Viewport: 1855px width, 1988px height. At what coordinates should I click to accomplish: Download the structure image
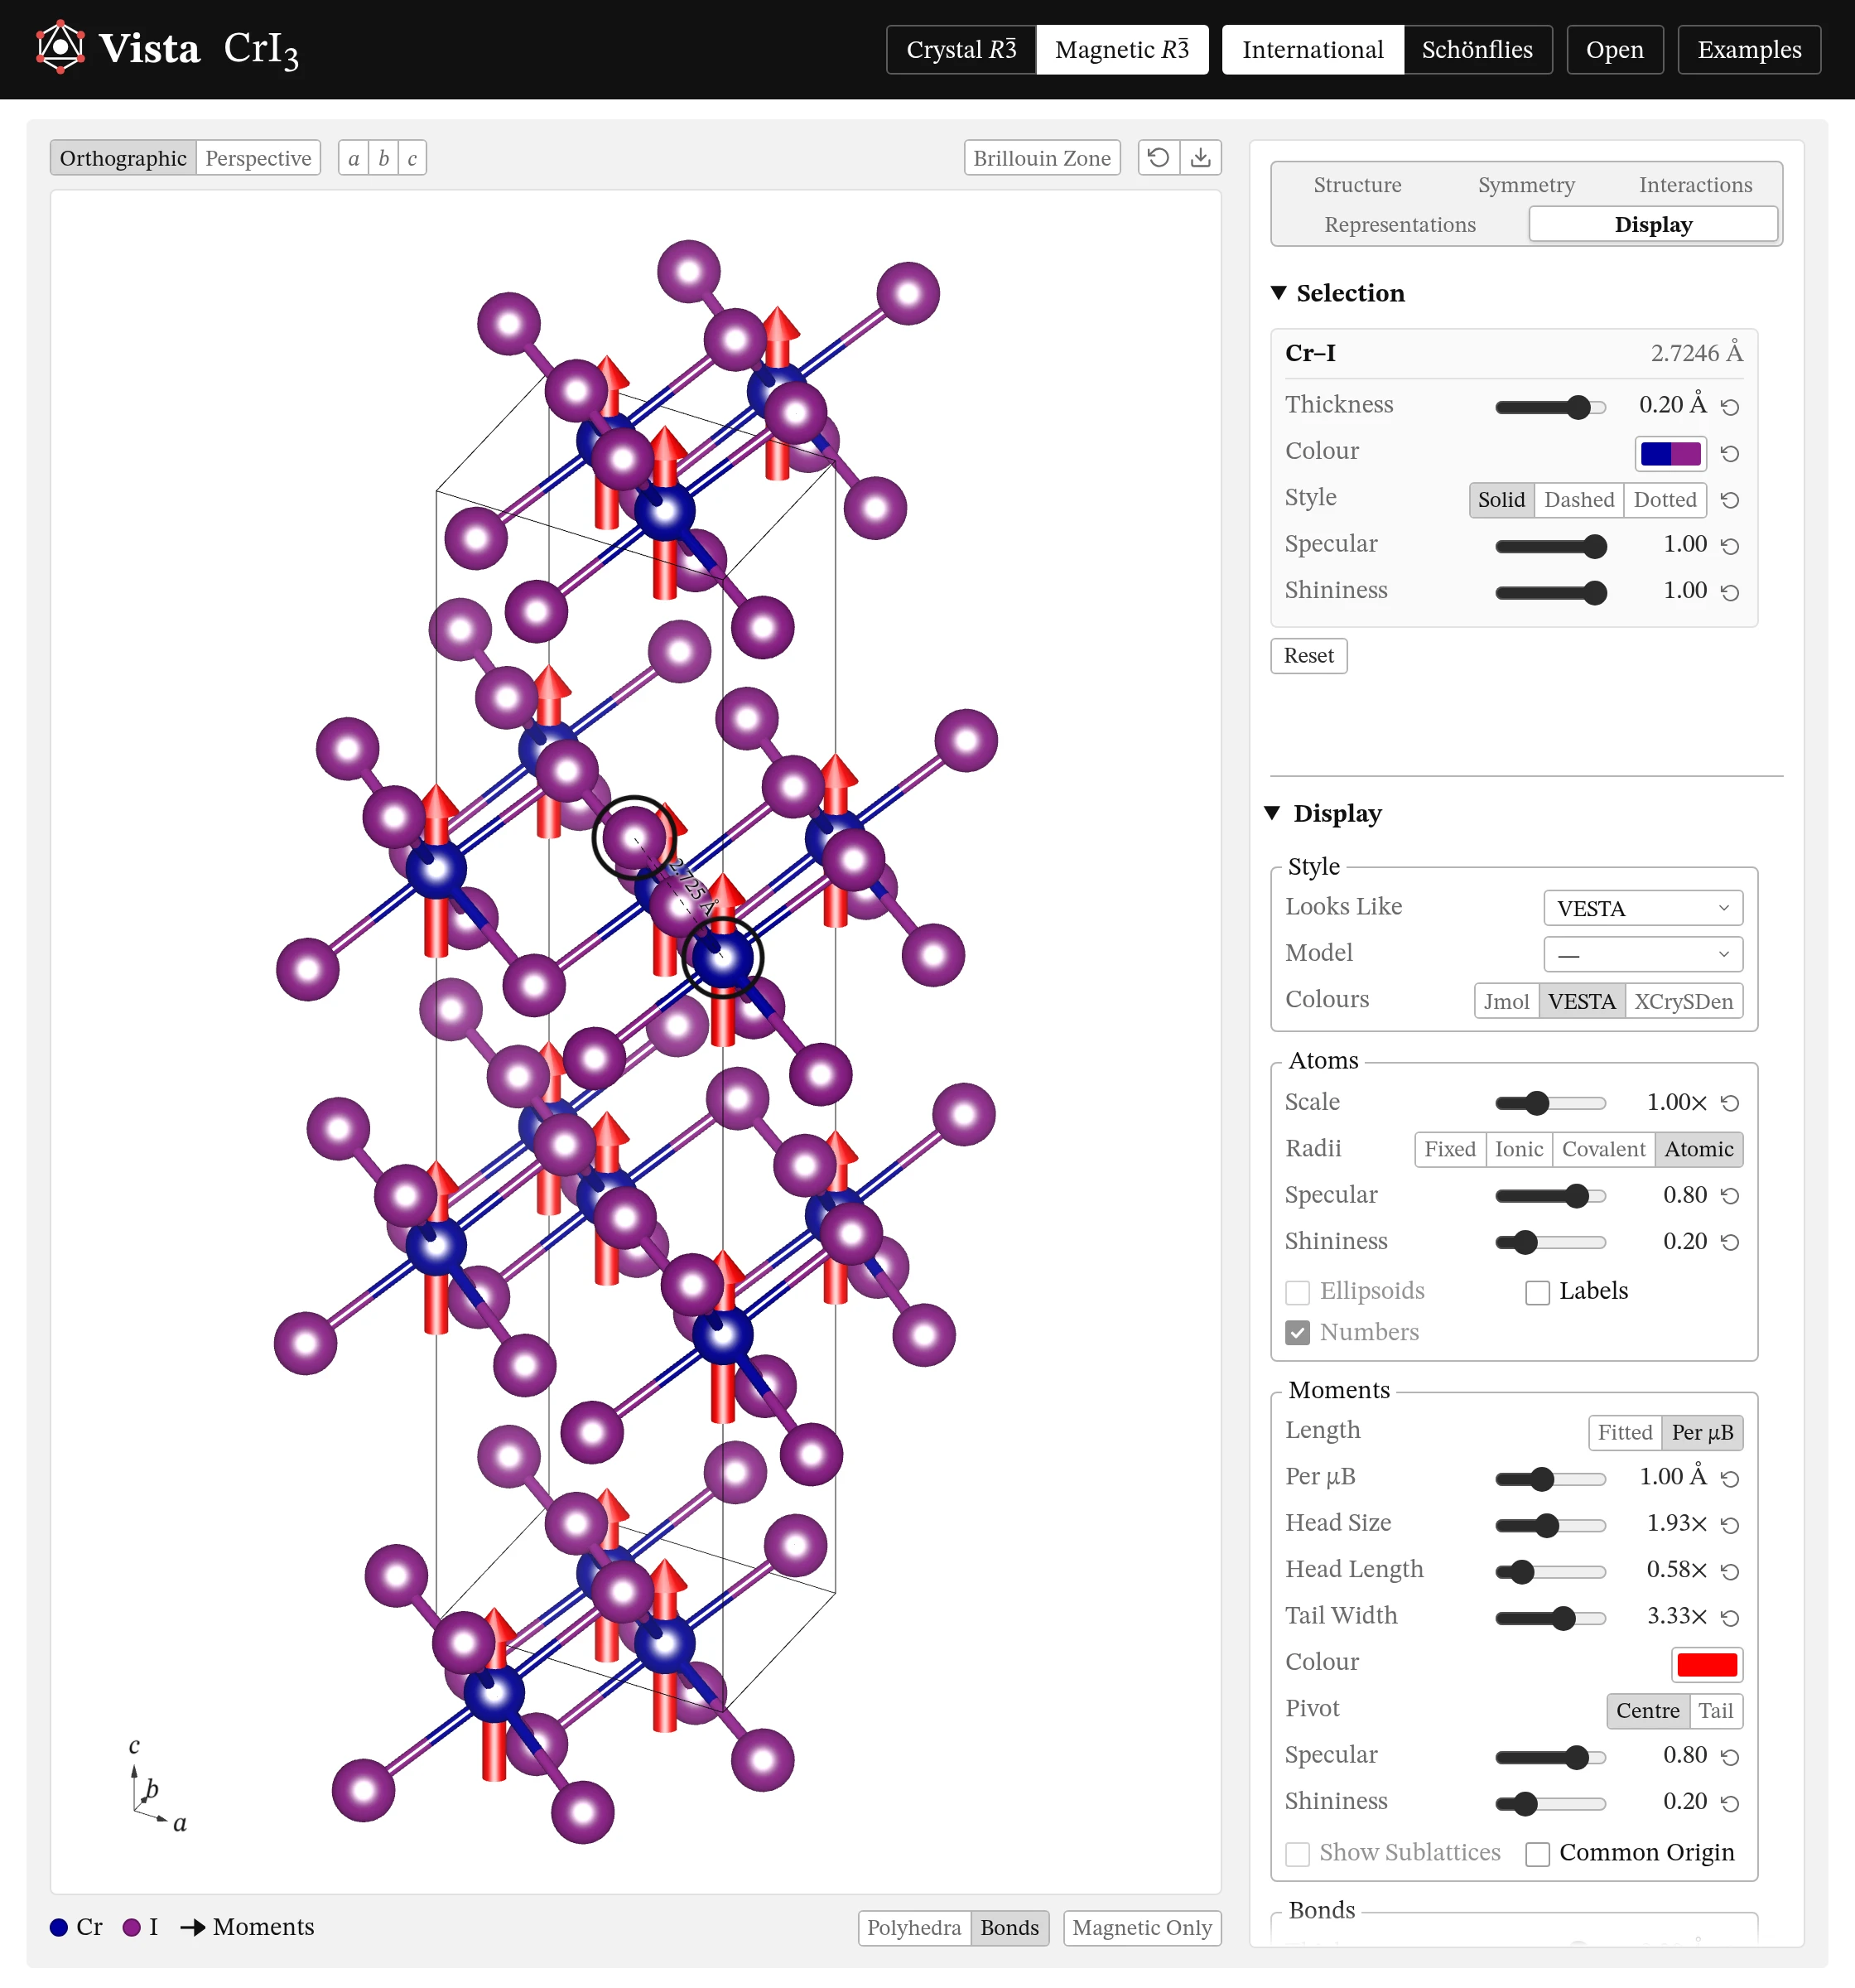click(1201, 158)
